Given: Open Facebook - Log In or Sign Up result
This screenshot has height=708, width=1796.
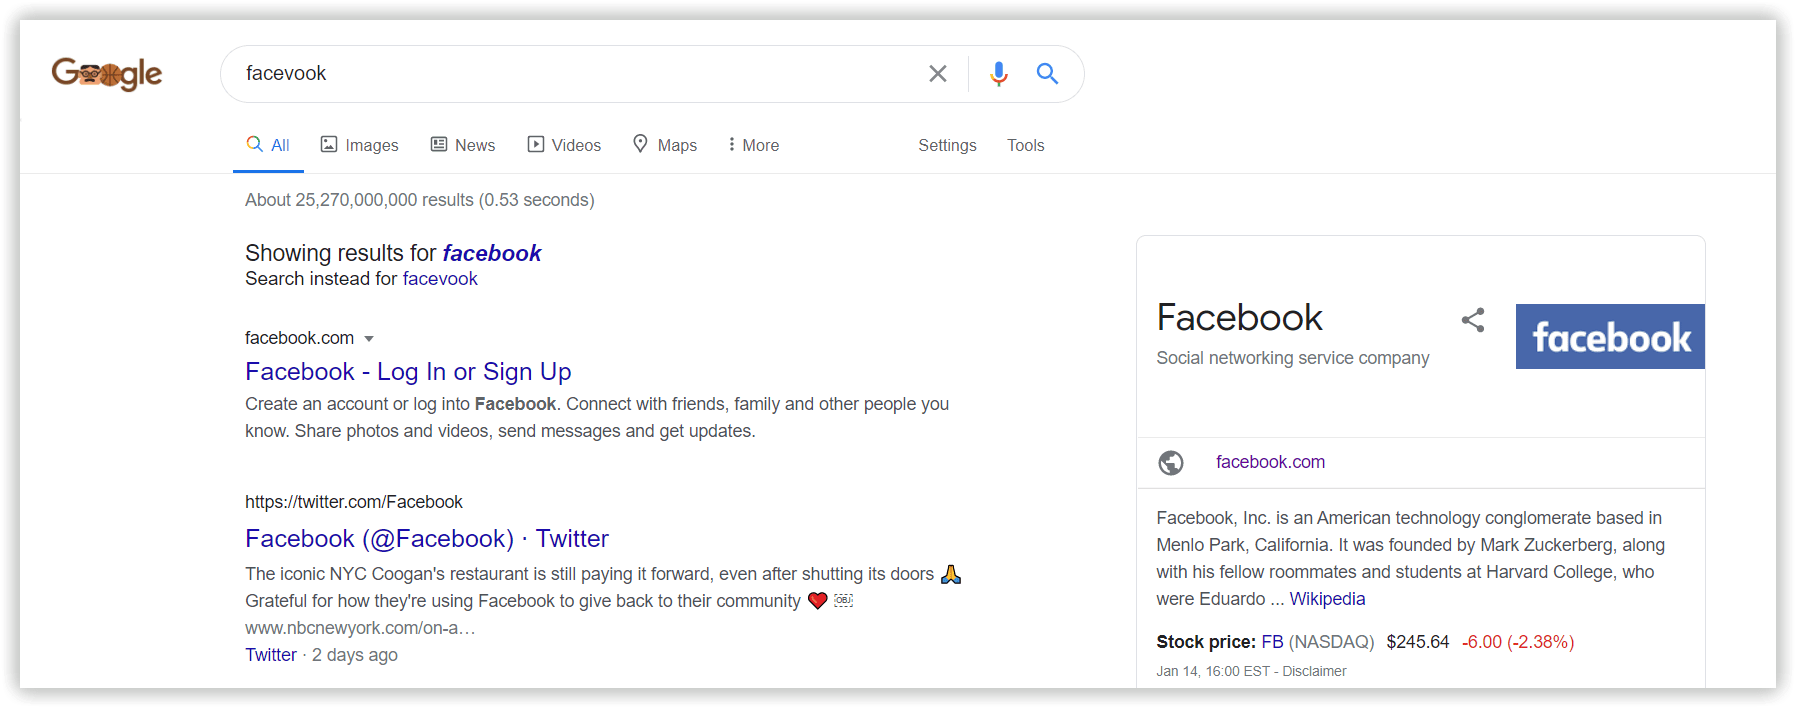Looking at the screenshot, I should pos(408,372).
